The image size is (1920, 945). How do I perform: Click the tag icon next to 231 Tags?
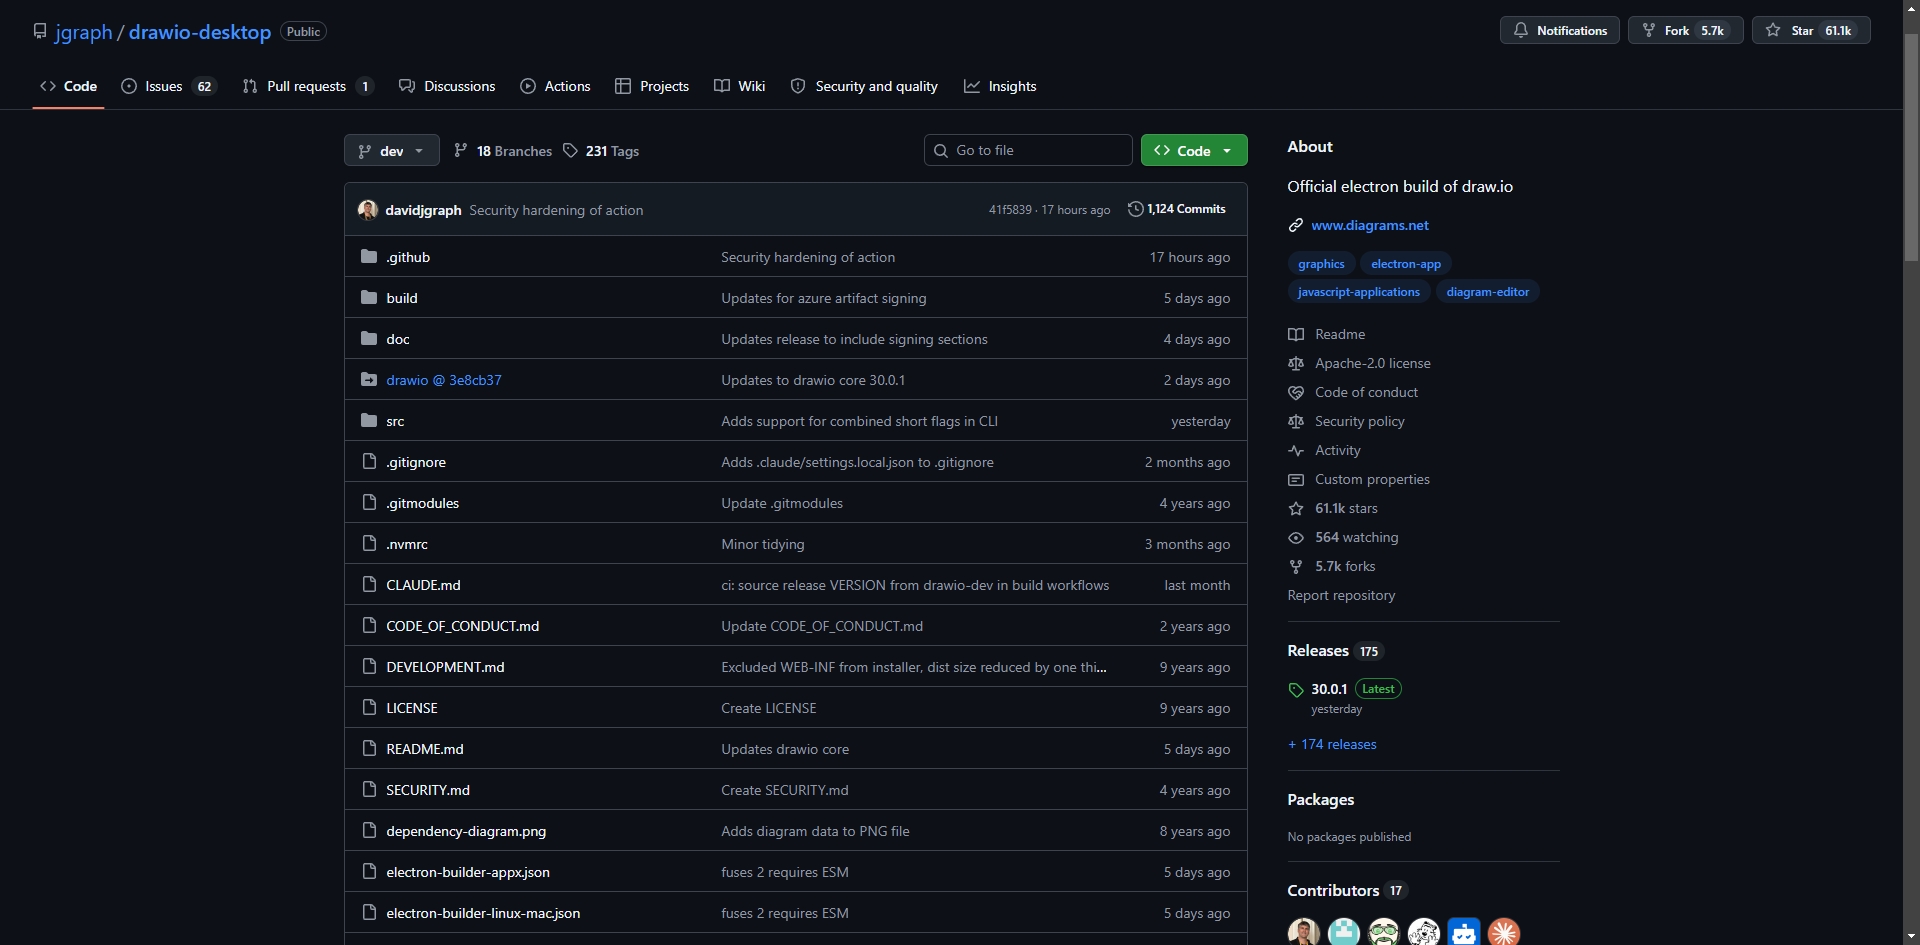(570, 150)
